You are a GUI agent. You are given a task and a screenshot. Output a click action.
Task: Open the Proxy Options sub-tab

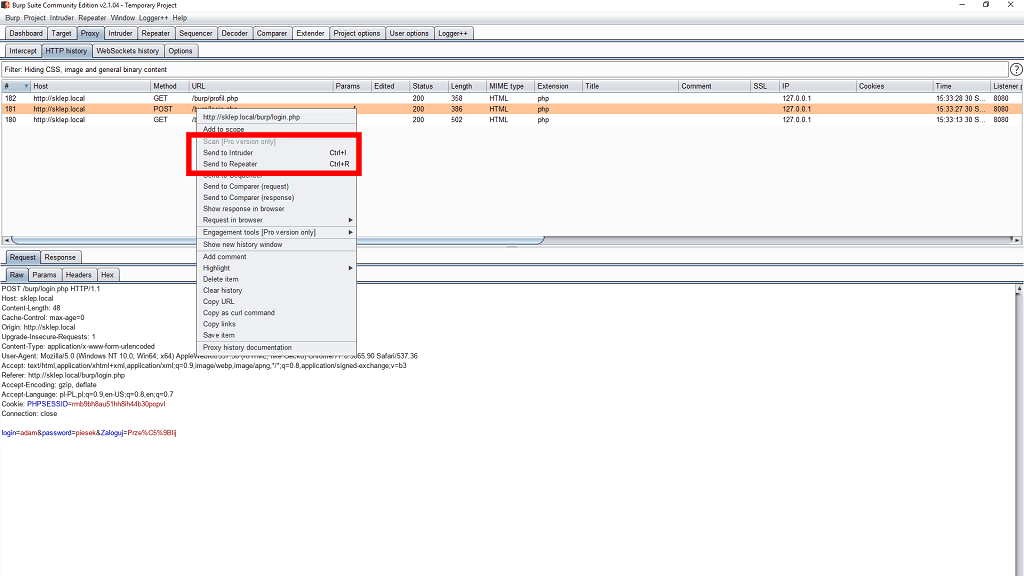coord(180,51)
